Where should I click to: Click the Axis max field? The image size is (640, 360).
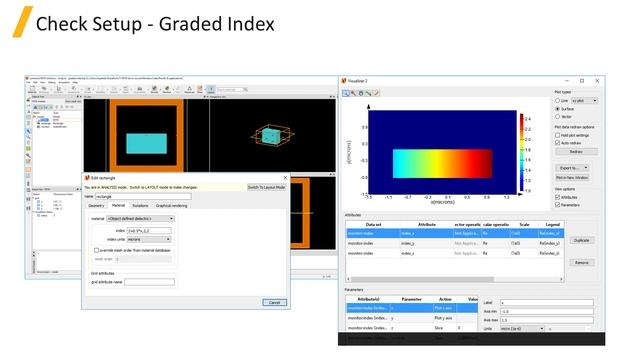tap(547, 320)
